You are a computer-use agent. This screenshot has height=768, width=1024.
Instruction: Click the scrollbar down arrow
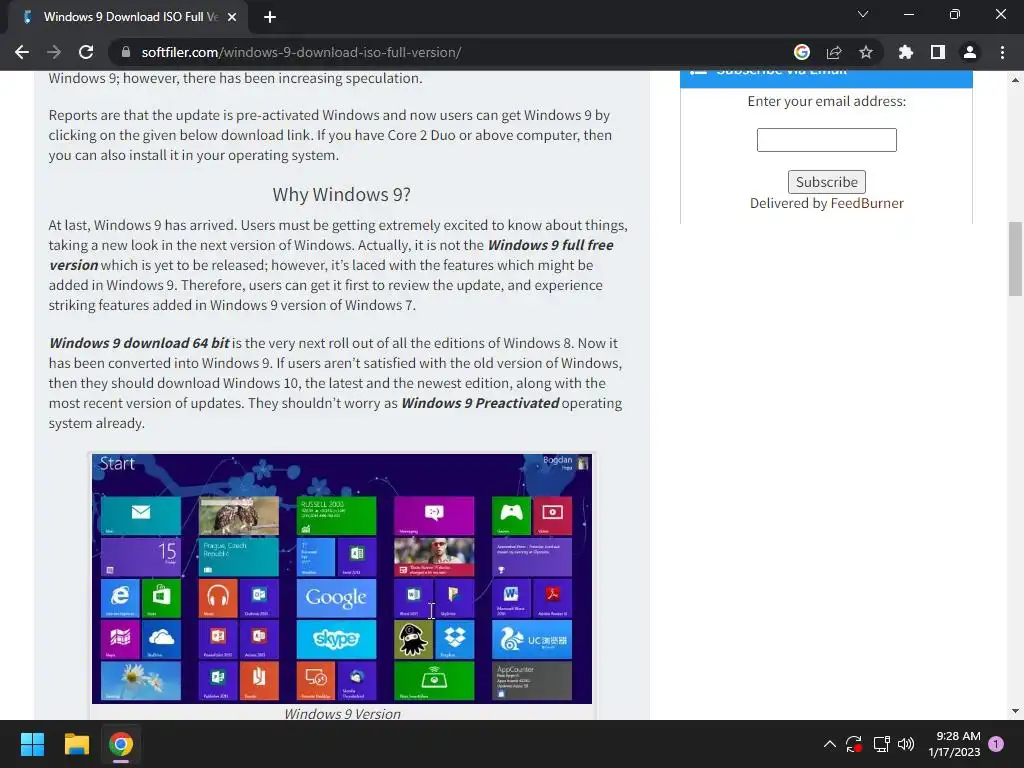pos(1015,711)
